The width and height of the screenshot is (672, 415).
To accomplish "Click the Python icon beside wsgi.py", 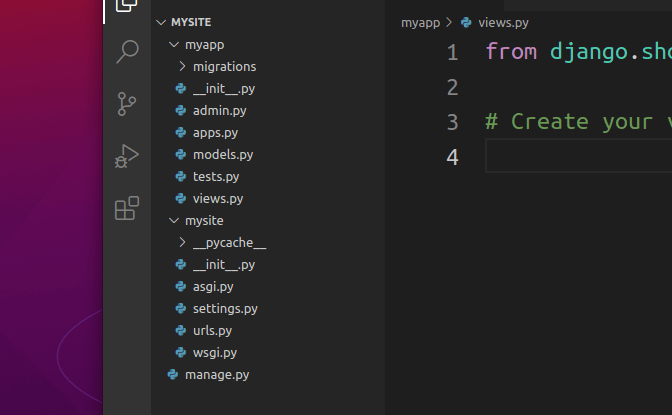I will [x=181, y=352].
